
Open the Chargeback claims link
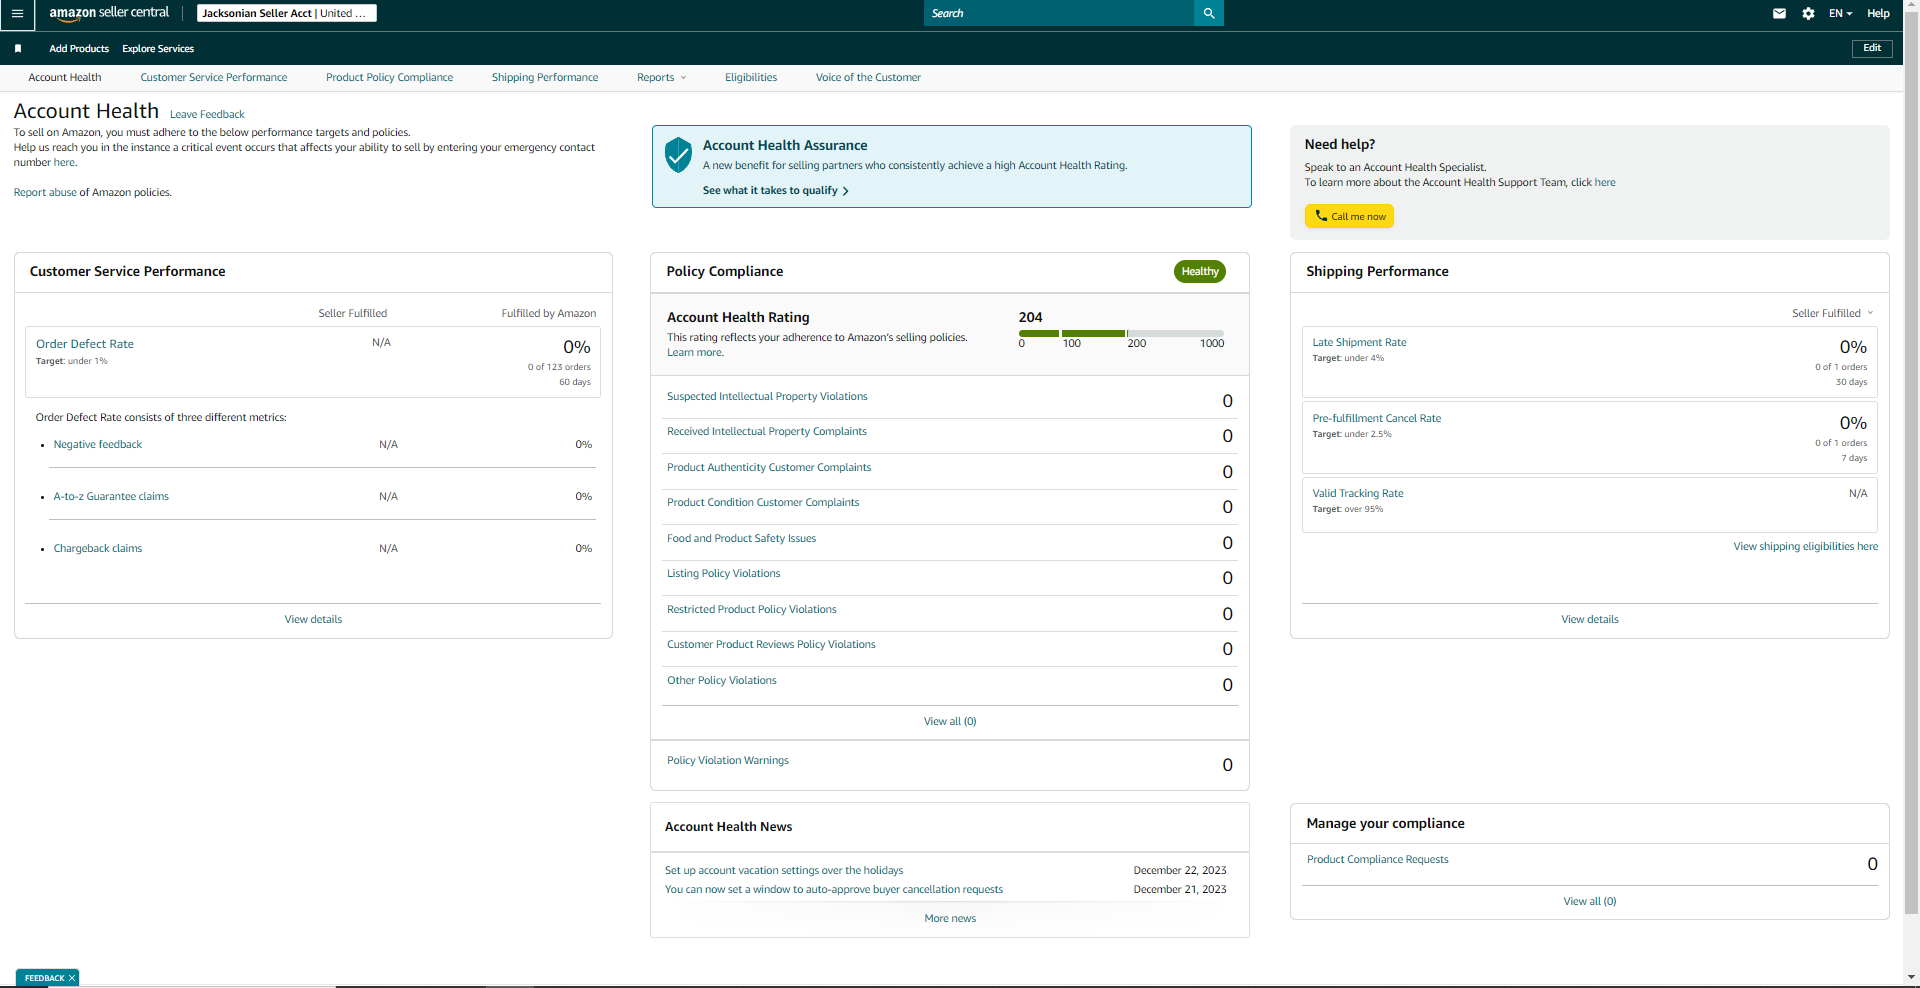click(x=98, y=548)
